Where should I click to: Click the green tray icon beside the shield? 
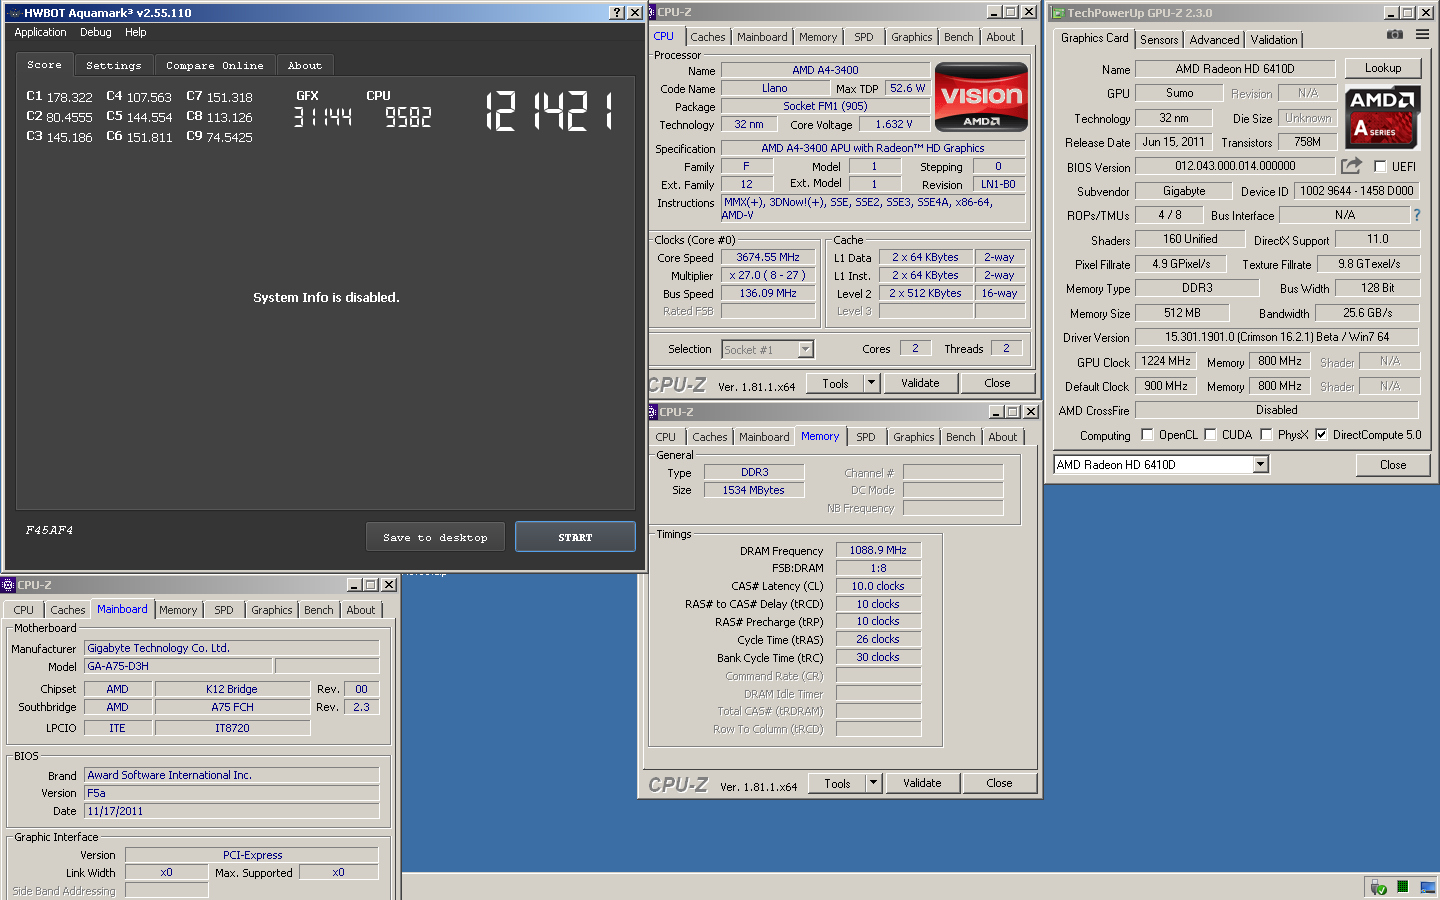[1402, 887]
